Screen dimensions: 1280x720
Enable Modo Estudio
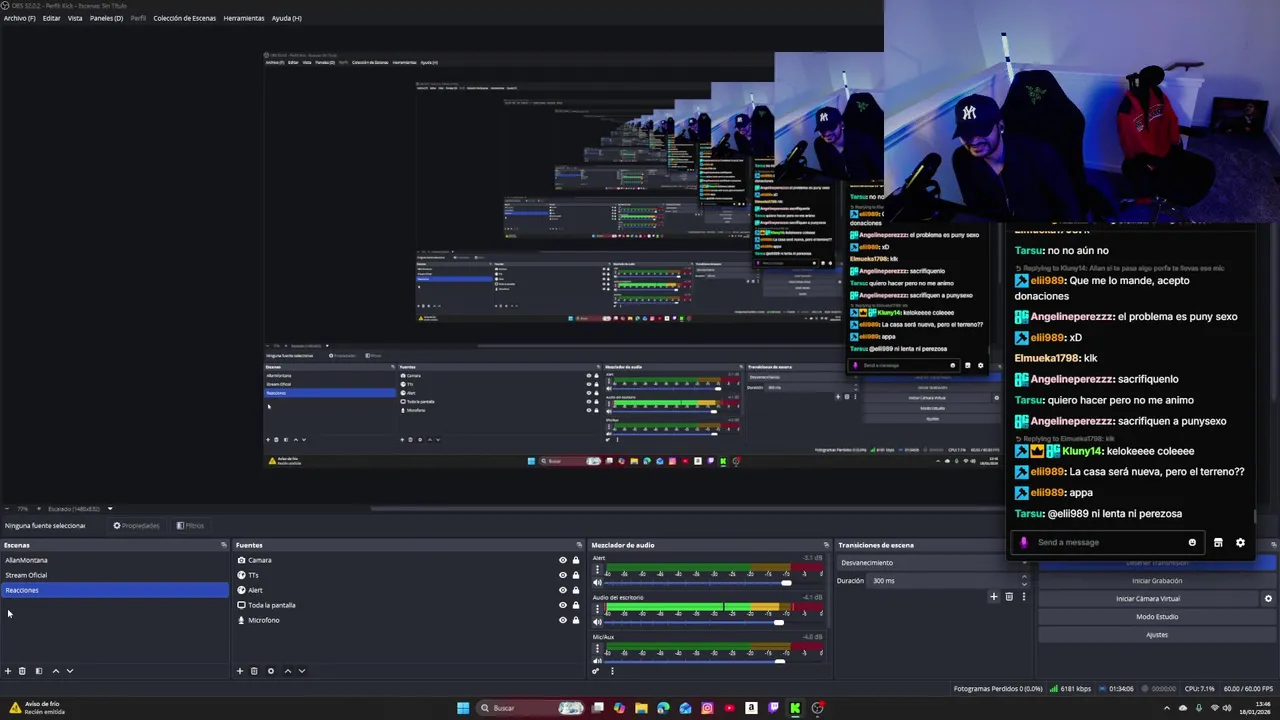point(1157,617)
